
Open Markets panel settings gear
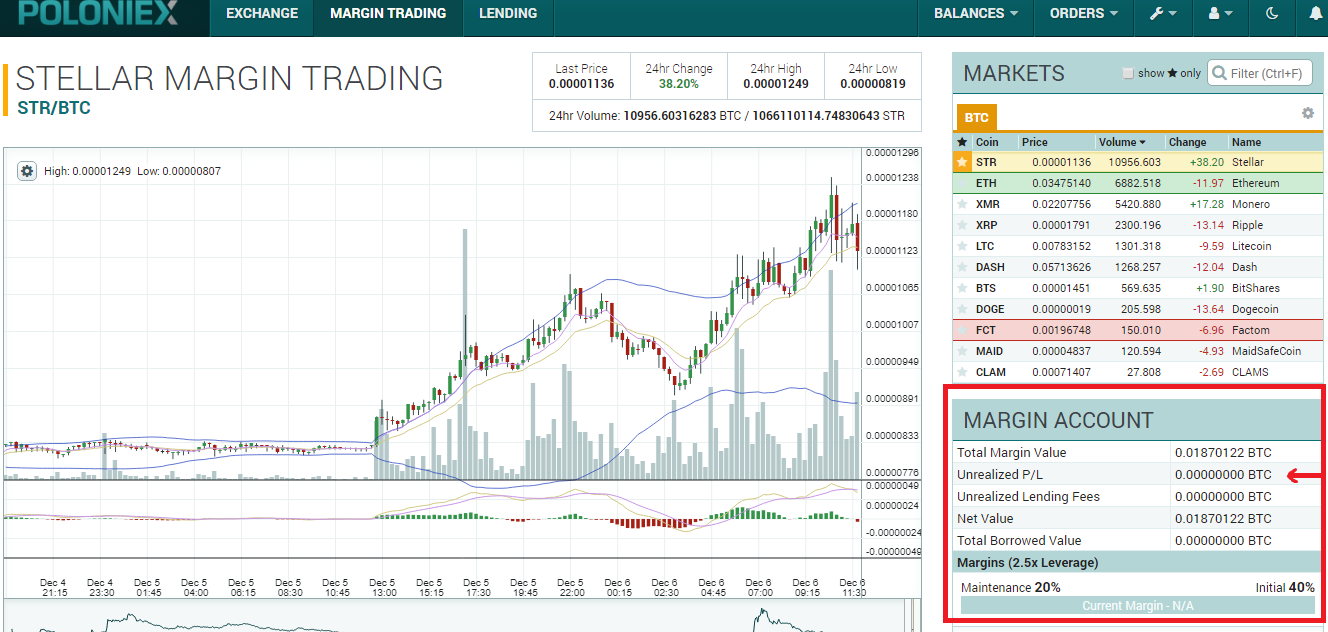coord(1307,113)
